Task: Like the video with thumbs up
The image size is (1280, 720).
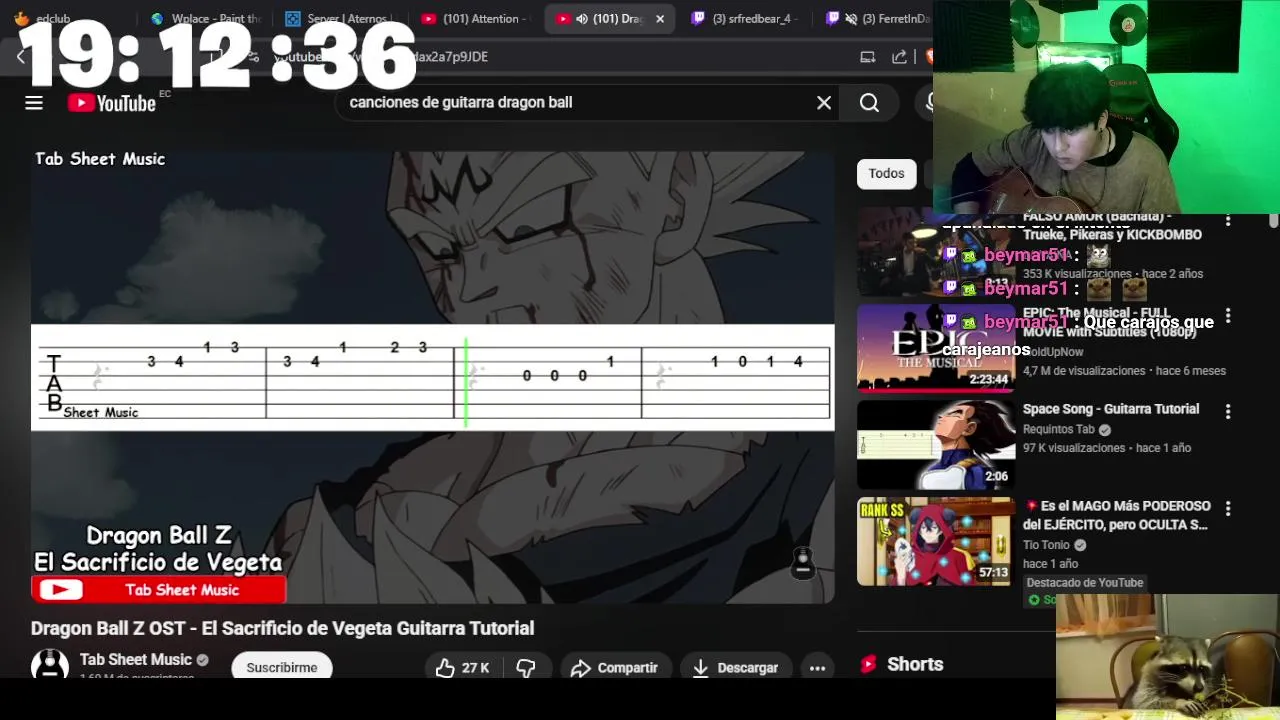Action: (446, 668)
